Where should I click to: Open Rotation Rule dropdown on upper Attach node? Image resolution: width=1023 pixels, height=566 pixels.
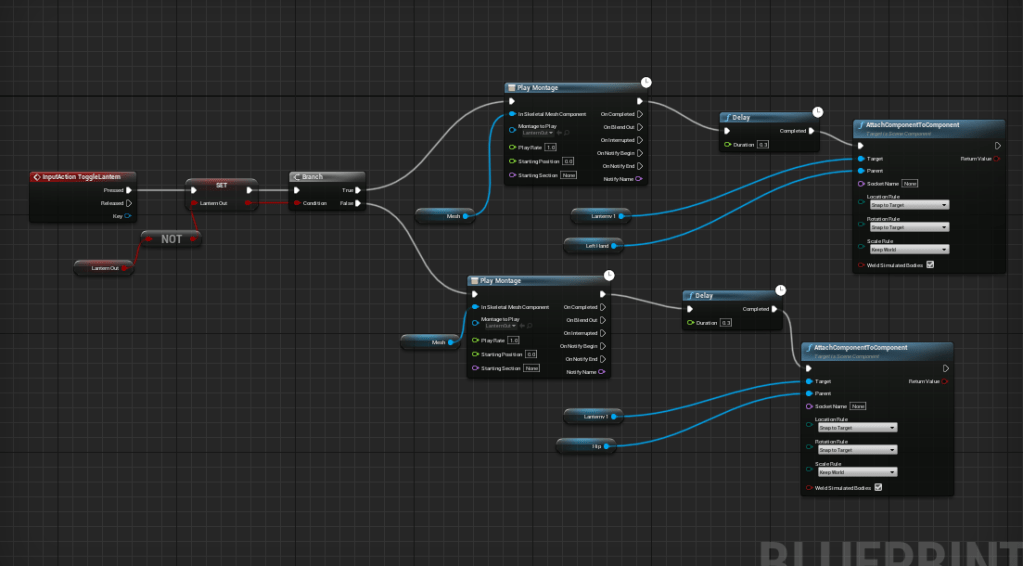908,227
